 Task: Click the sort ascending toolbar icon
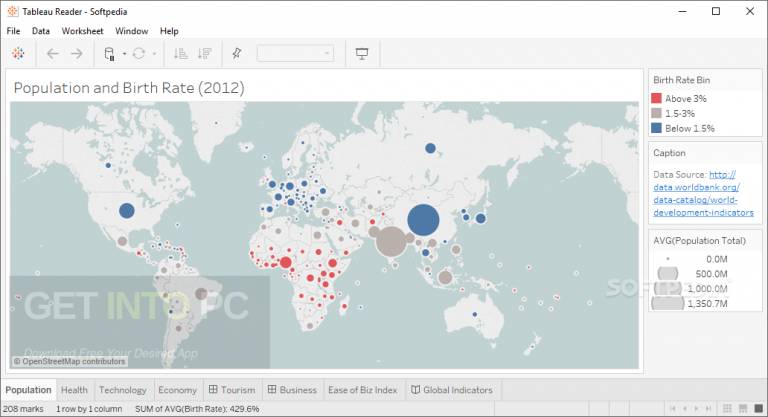[181, 53]
